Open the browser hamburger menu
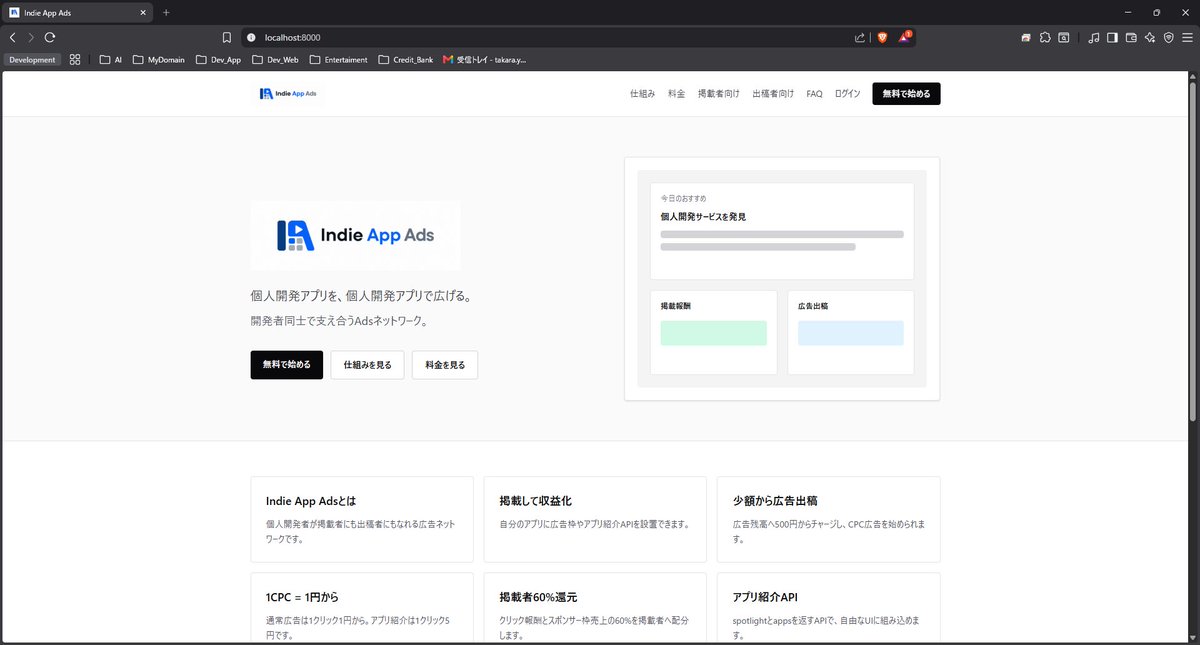Image resolution: width=1200 pixels, height=645 pixels. 1187,37
